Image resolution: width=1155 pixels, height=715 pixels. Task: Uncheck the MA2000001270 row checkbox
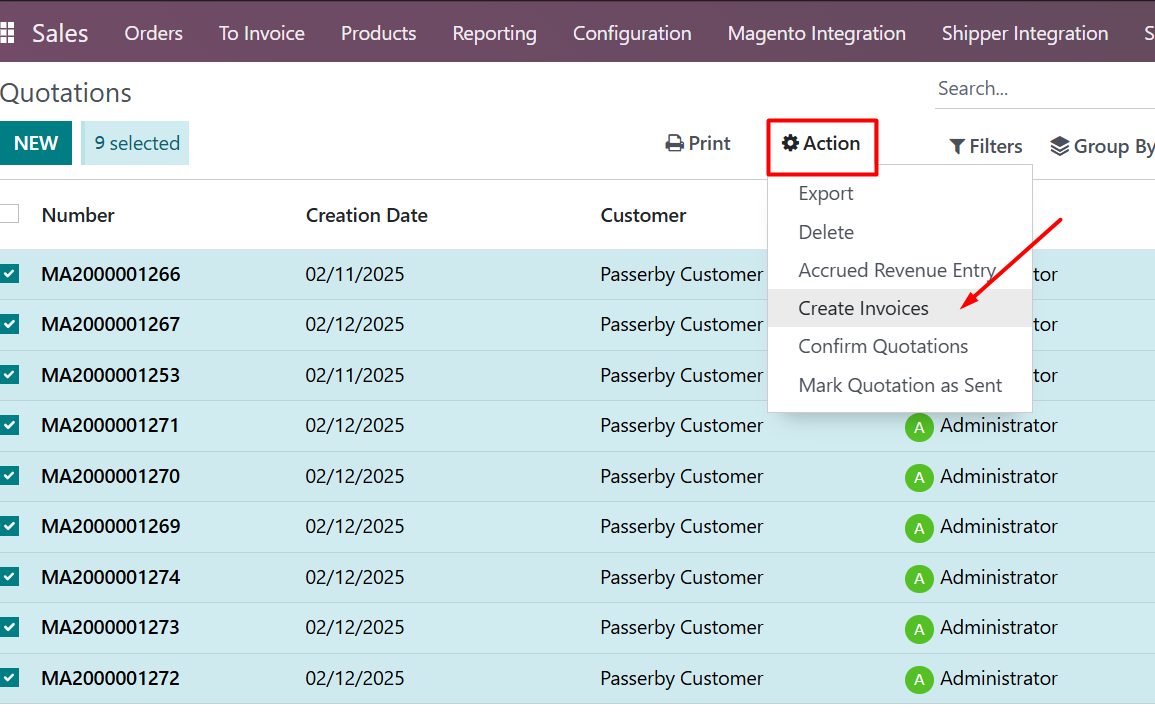click(x=9, y=476)
